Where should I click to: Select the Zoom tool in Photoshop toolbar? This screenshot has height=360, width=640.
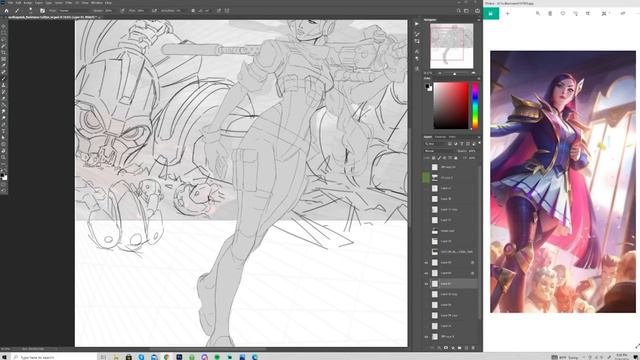[x=4, y=157]
